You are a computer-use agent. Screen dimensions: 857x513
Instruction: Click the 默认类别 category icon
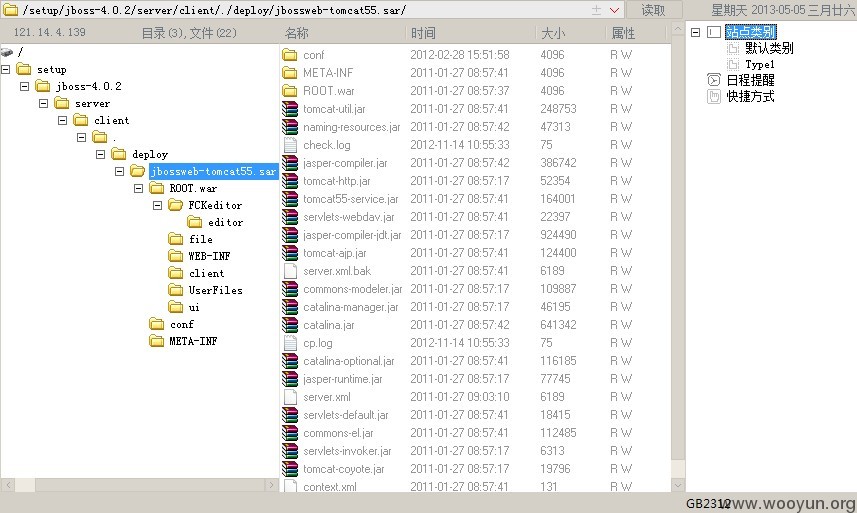pos(733,49)
